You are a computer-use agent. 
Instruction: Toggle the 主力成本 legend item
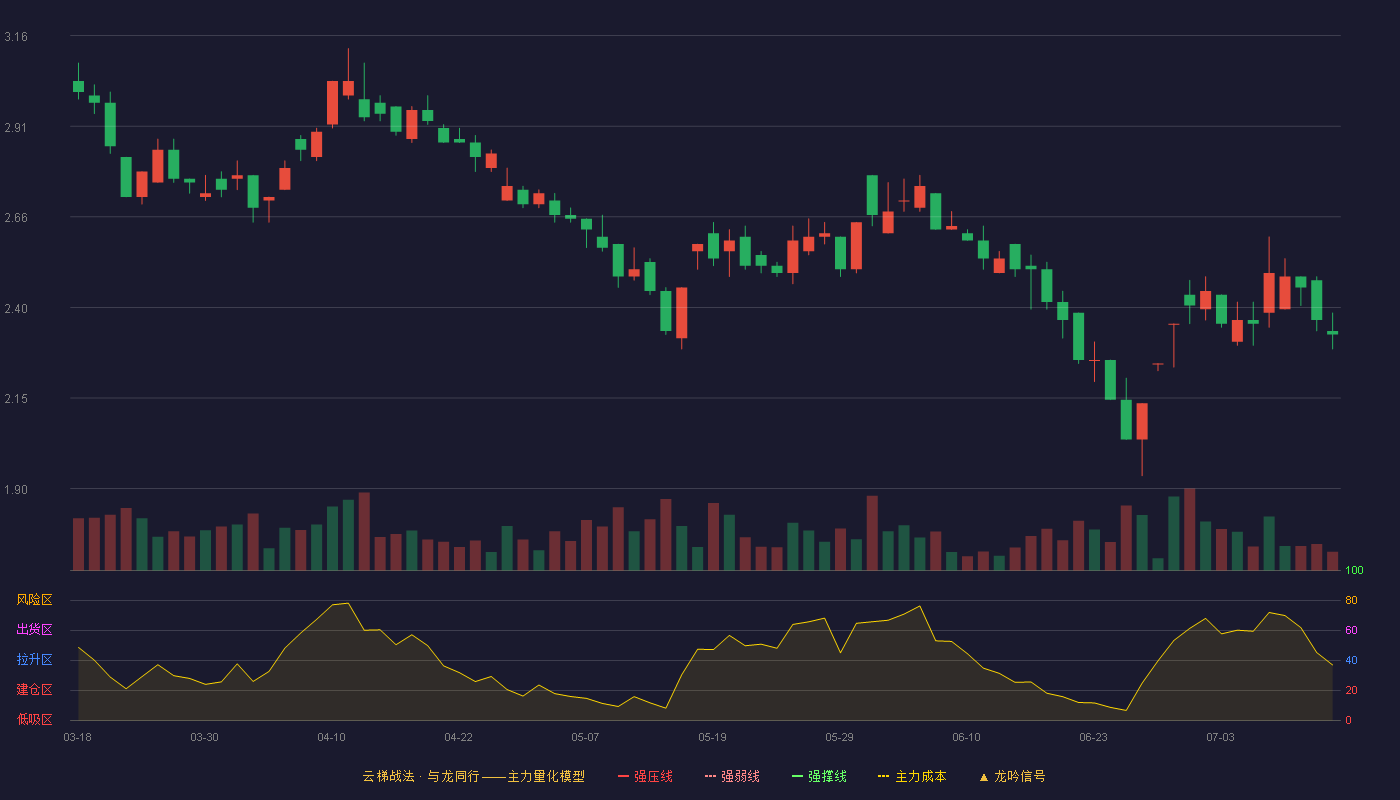(x=912, y=776)
